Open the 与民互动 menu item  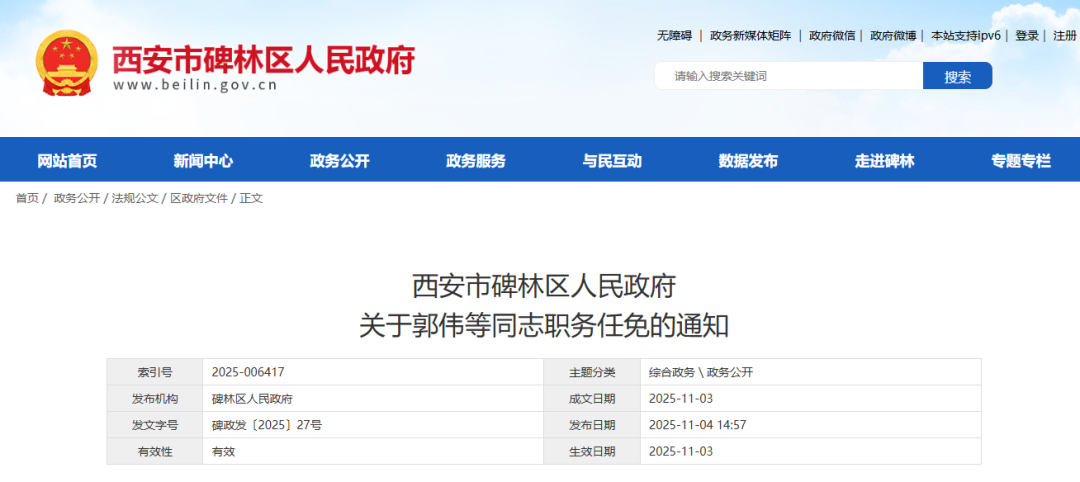point(612,160)
